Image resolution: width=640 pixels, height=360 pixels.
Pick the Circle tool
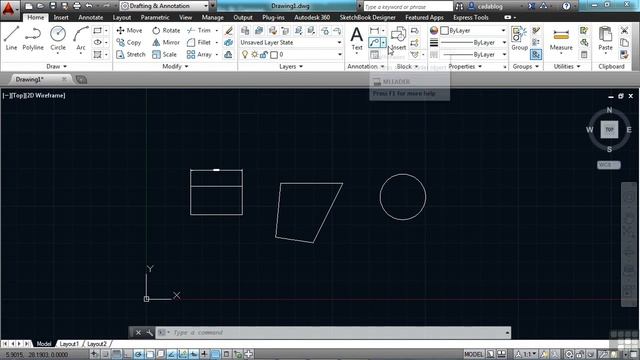[x=58, y=38]
